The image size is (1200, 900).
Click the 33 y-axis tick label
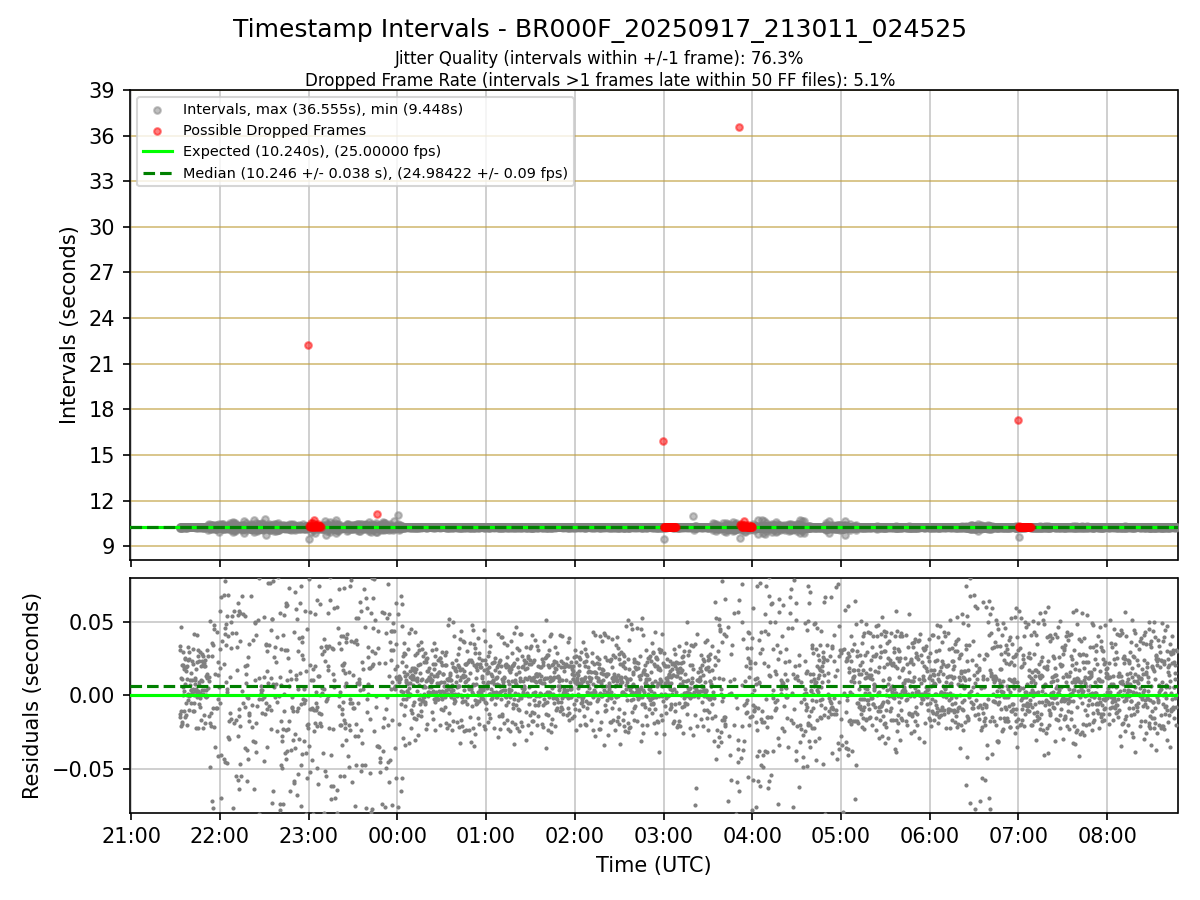pos(102,182)
